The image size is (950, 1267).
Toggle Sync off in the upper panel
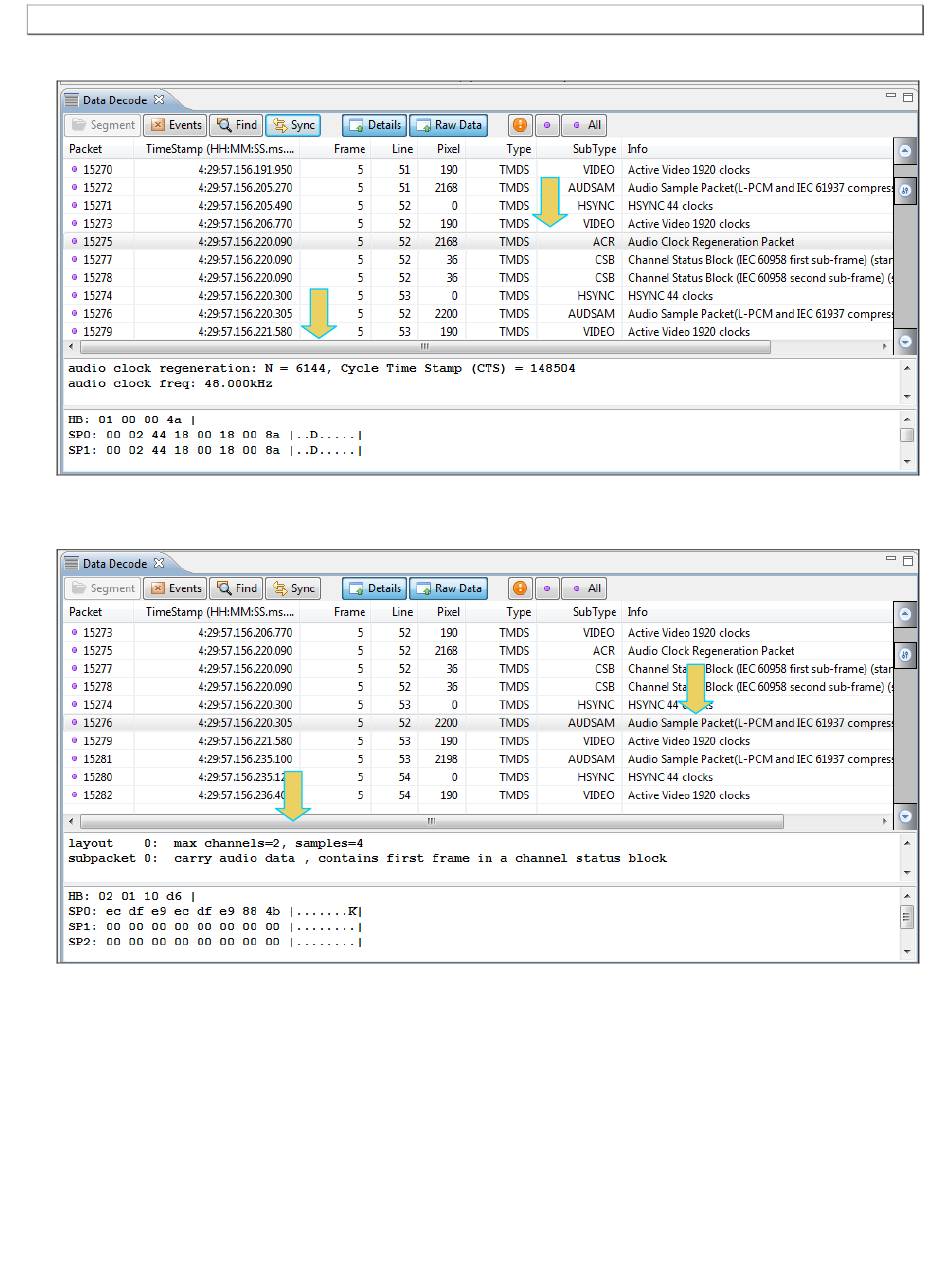pos(293,125)
